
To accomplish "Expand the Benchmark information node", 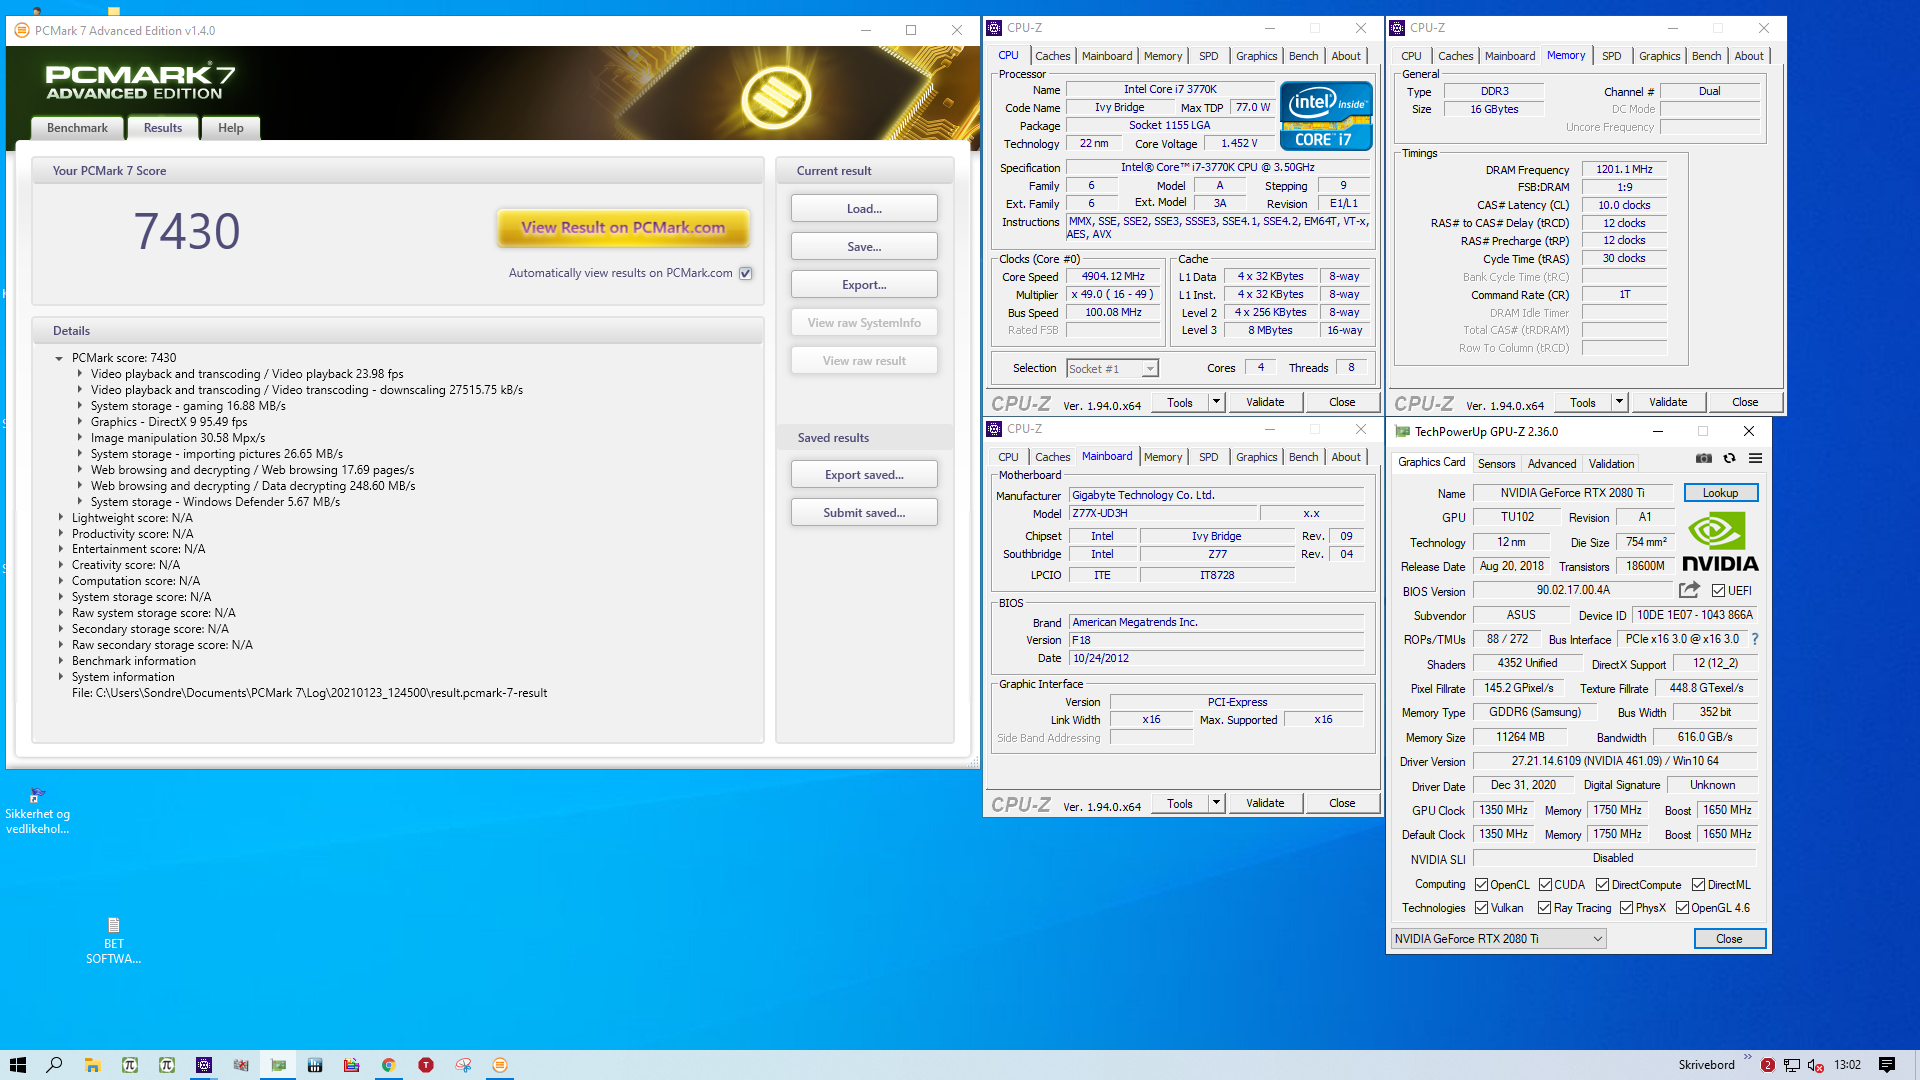I will 61,661.
